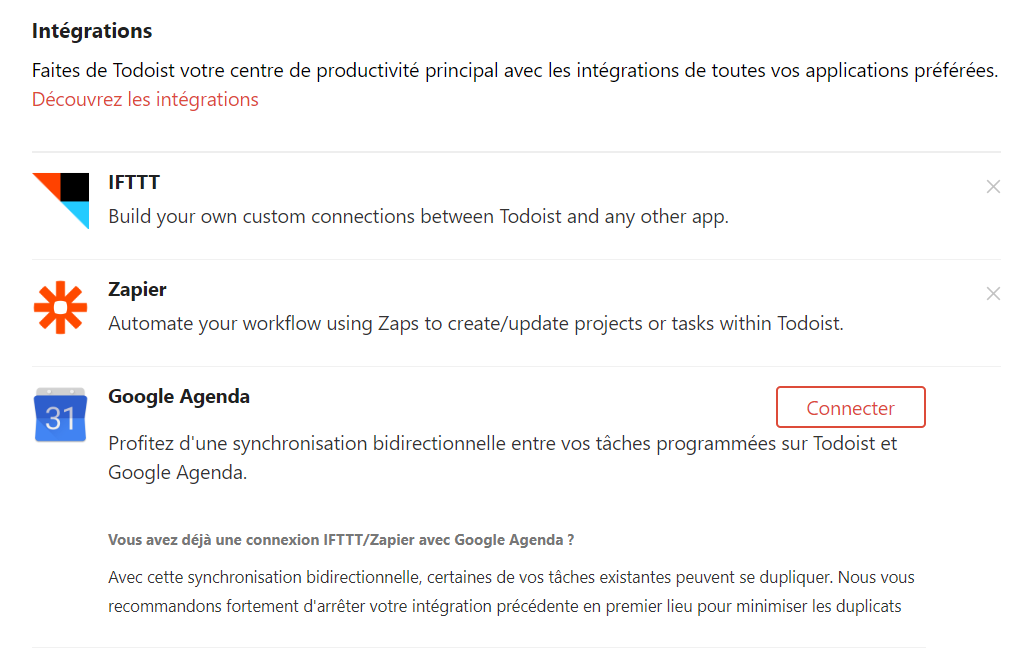Select the Zapier integration title
This screenshot has width=1029, height=662.
pyautogui.click(x=137, y=289)
